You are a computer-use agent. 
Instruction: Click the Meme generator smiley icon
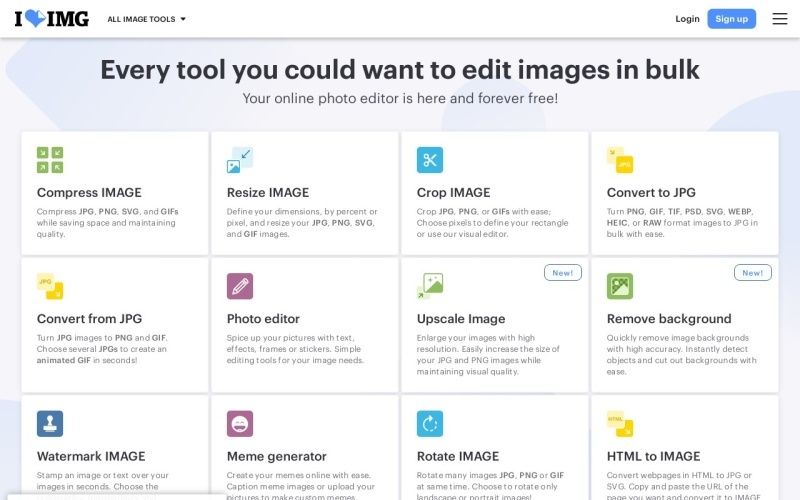pyautogui.click(x=240, y=424)
